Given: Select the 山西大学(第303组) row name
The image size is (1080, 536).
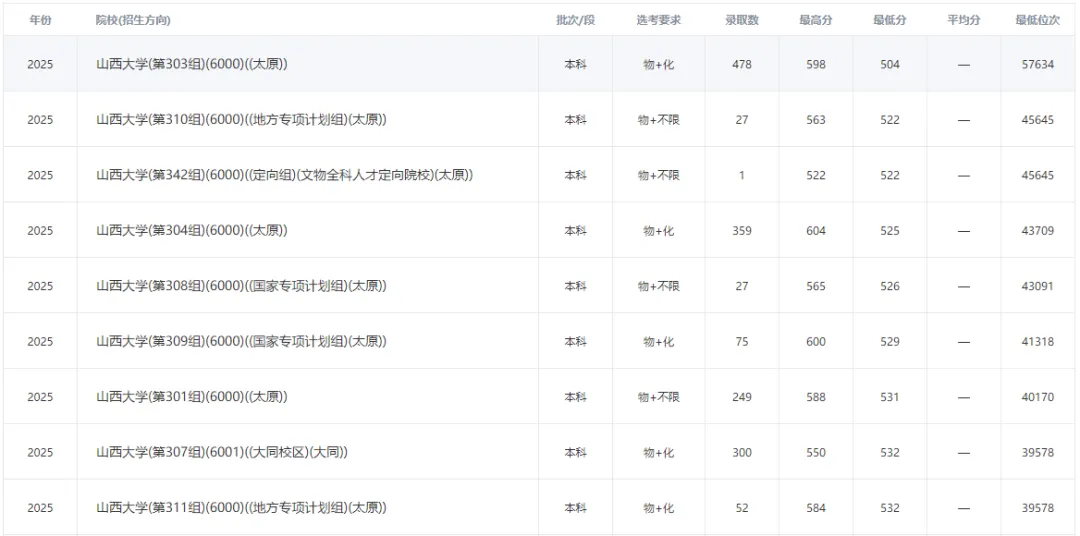Looking at the screenshot, I should click(191, 64).
